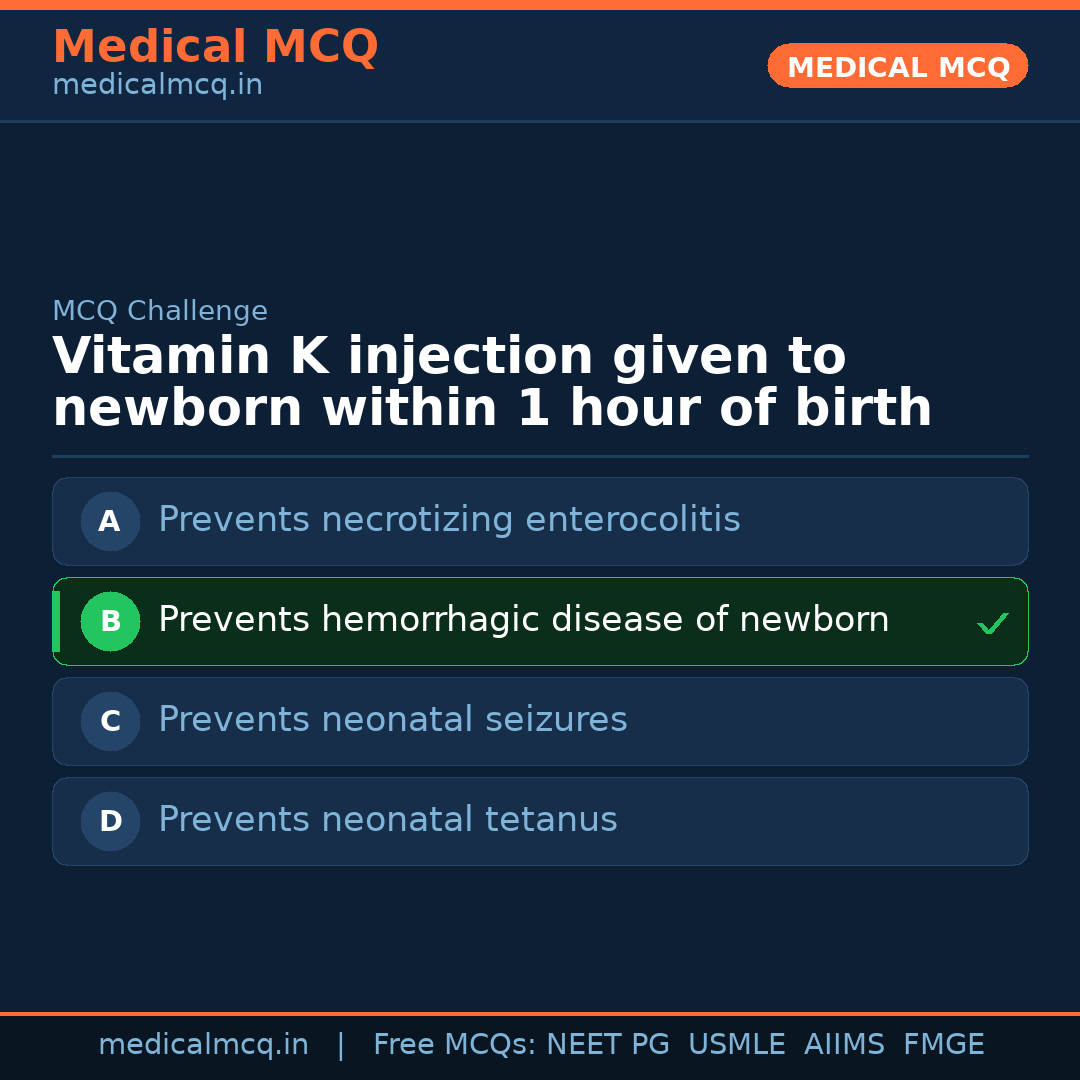Click Free MCQs text in footer
This screenshot has width=1080, height=1080.
coord(454,1045)
